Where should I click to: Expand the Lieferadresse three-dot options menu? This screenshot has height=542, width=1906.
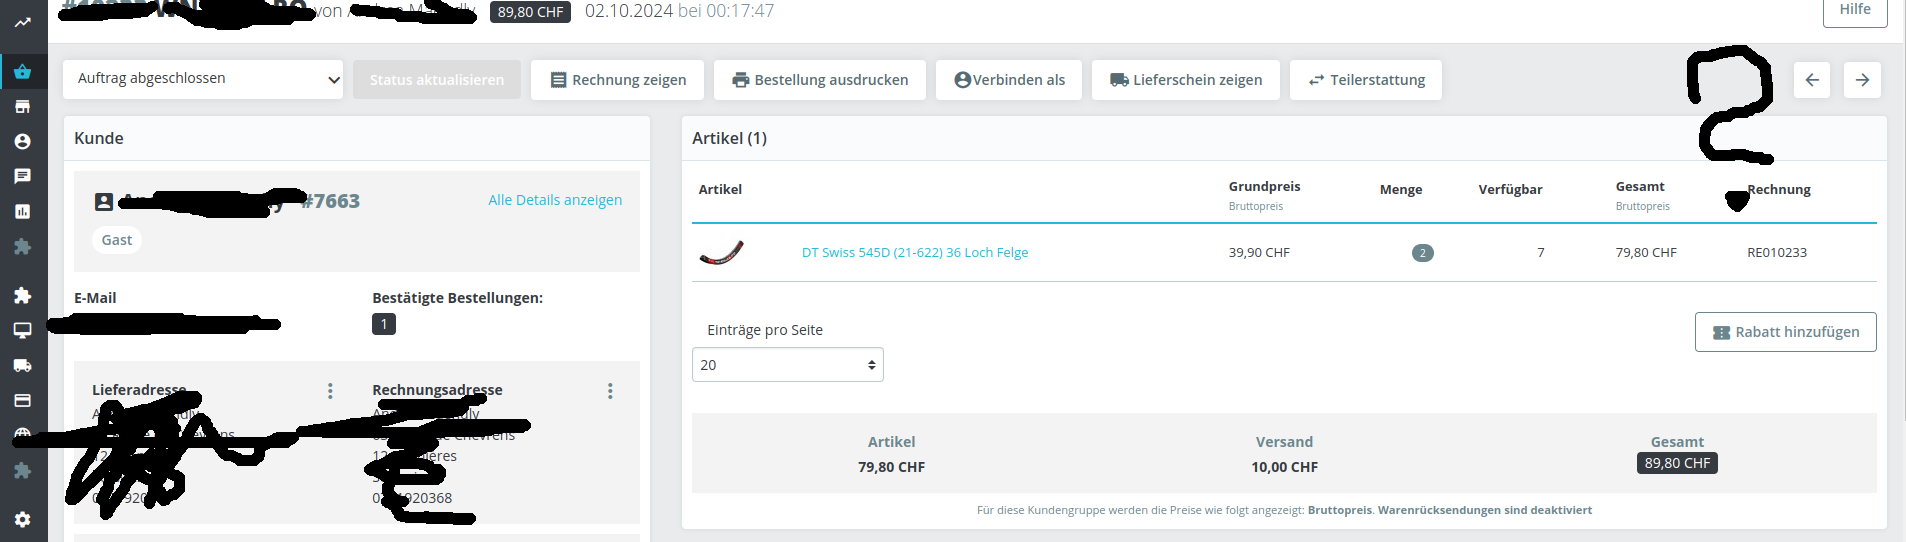pos(330,391)
